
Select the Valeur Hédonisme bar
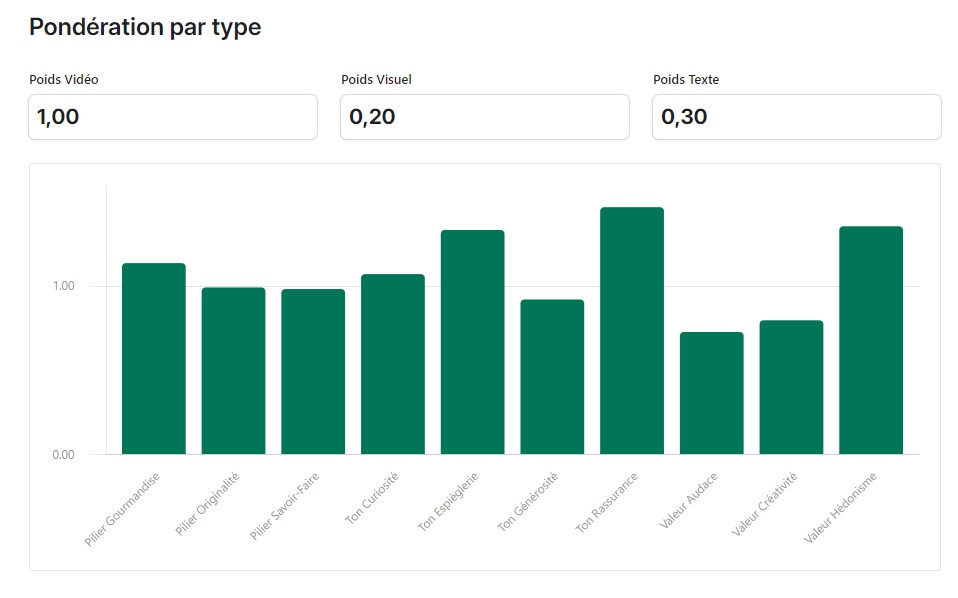(871, 340)
